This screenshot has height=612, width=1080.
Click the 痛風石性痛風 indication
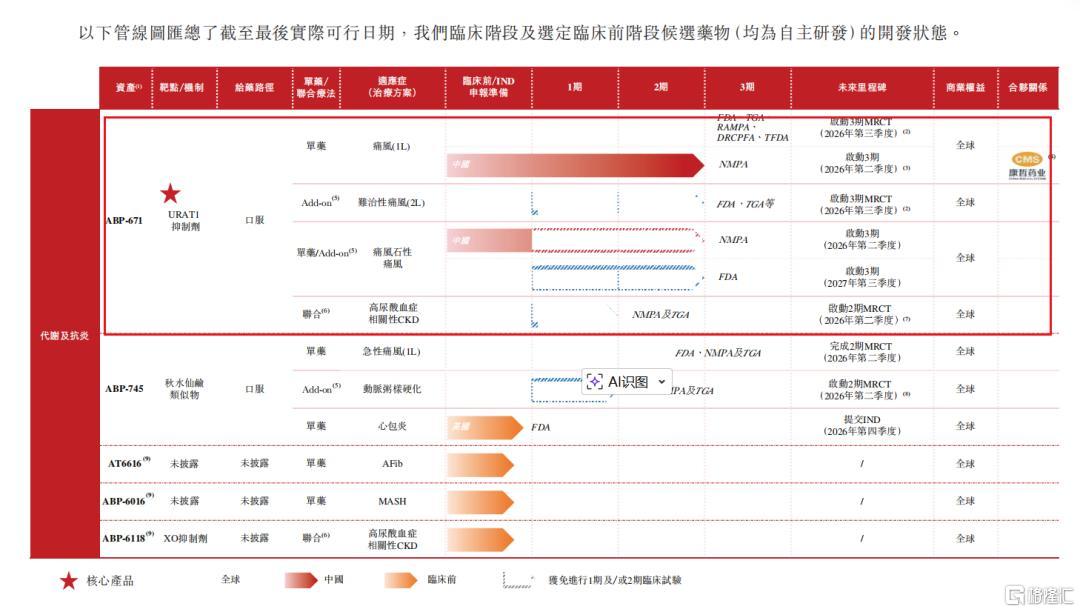click(392, 257)
